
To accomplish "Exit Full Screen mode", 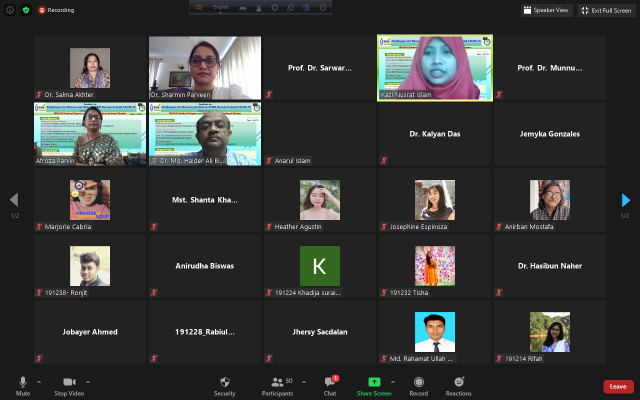I will [x=605, y=10].
